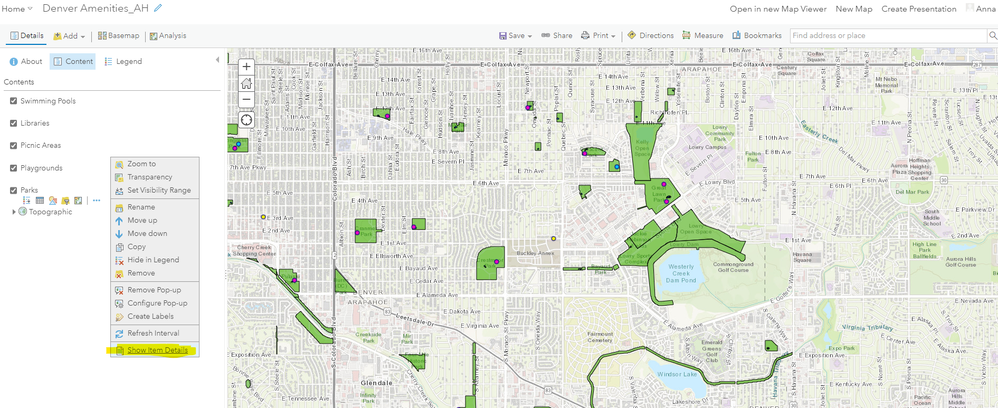Open the Filter tool for Parks layer

[x=65, y=200]
